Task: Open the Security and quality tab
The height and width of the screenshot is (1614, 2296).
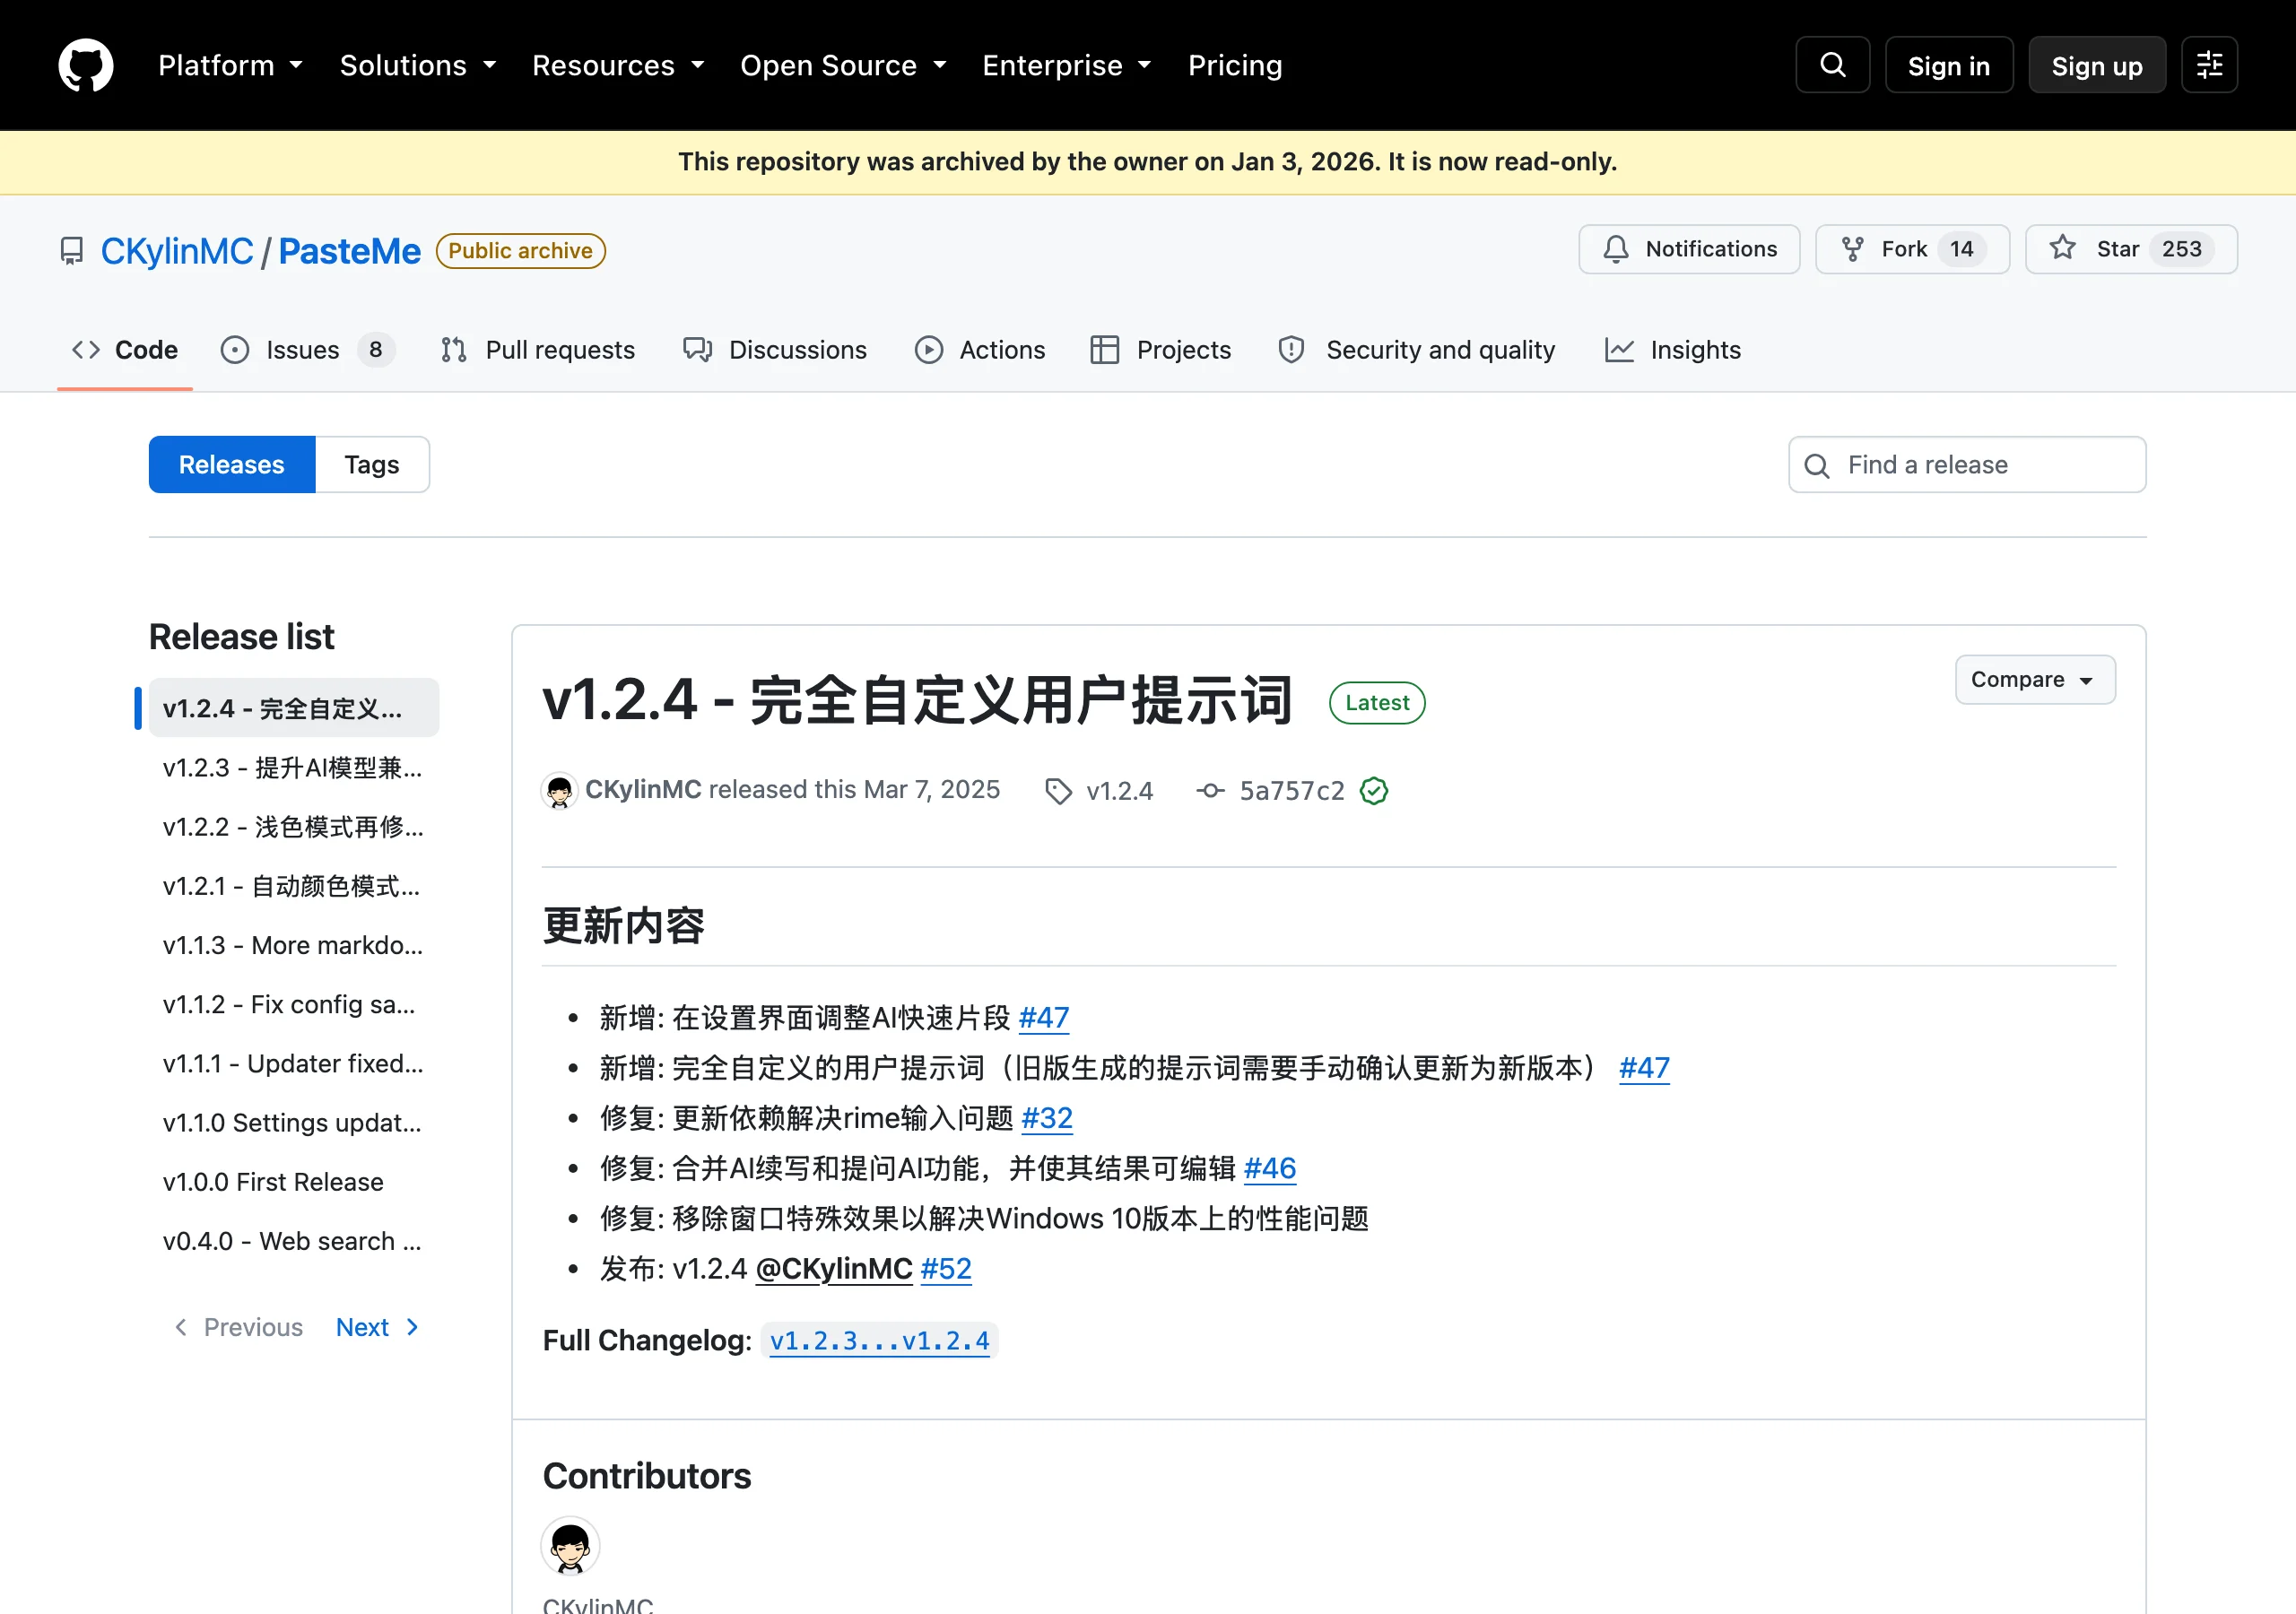Action: 1417,350
